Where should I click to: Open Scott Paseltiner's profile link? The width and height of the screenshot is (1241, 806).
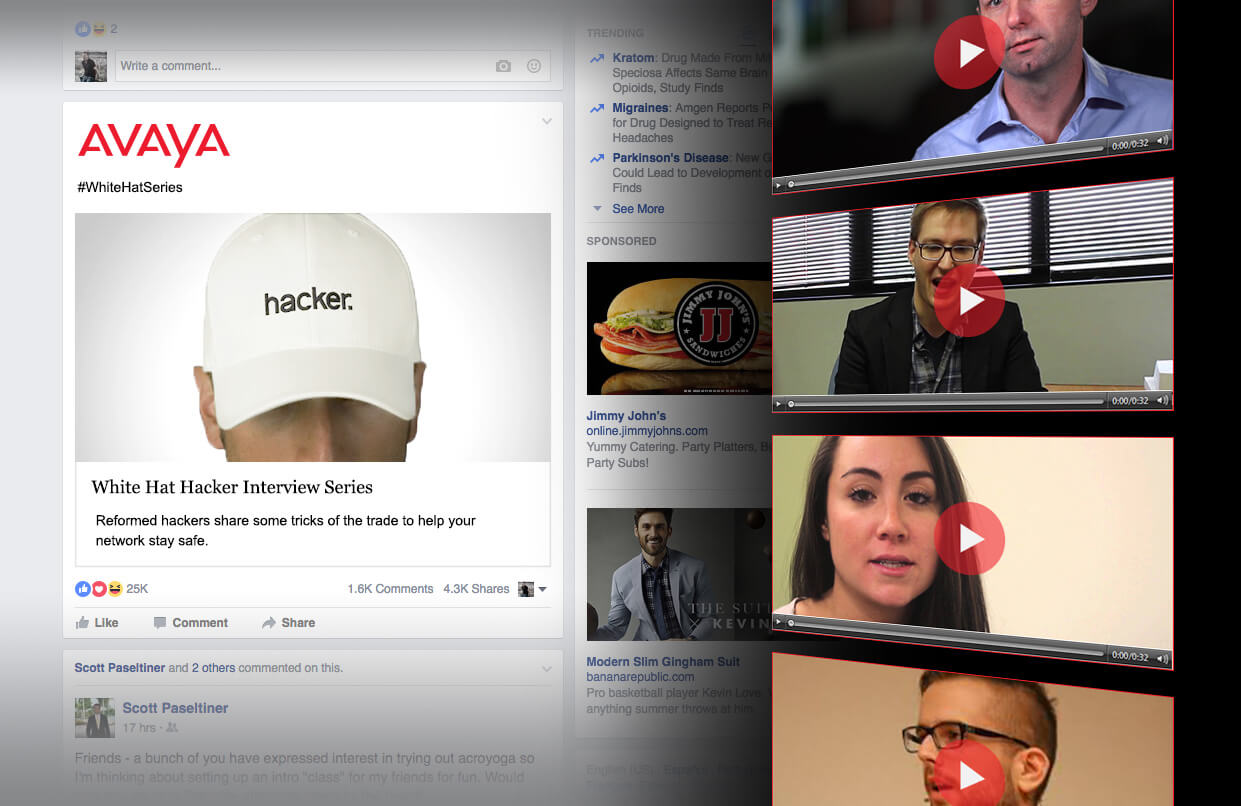(175, 708)
